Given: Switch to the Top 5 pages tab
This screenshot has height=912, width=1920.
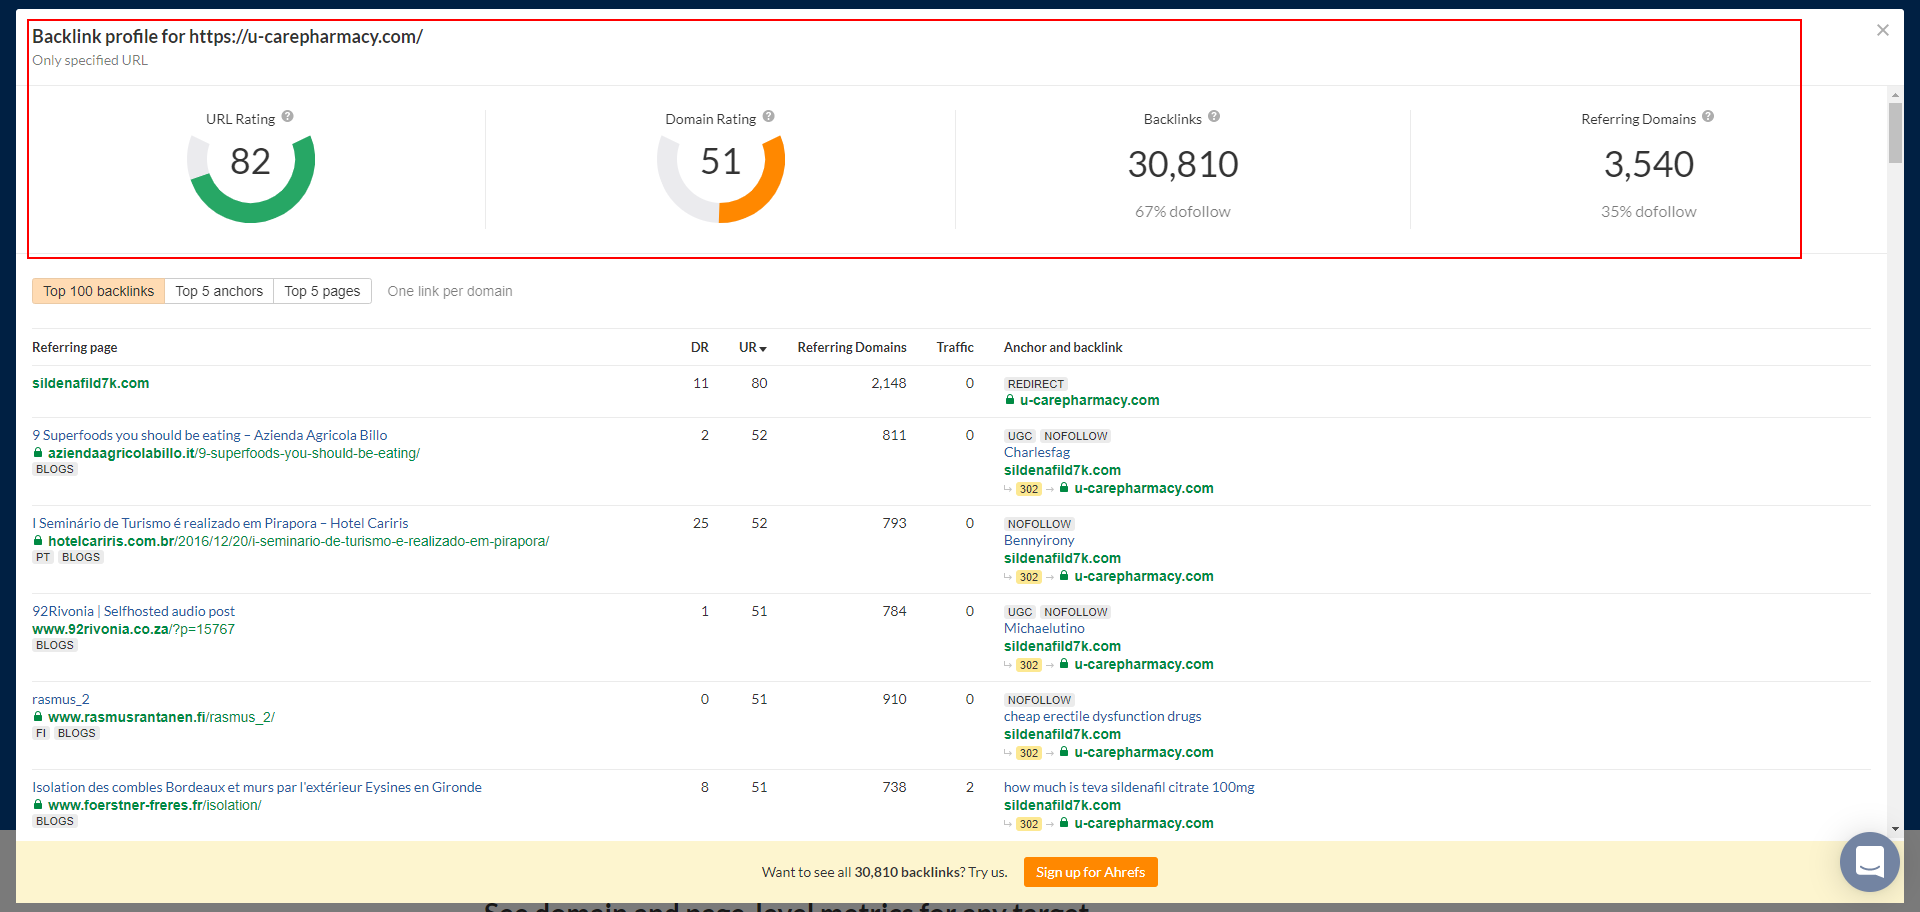Looking at the screenshot, I should pyautogui.click(x=322, y=291).
